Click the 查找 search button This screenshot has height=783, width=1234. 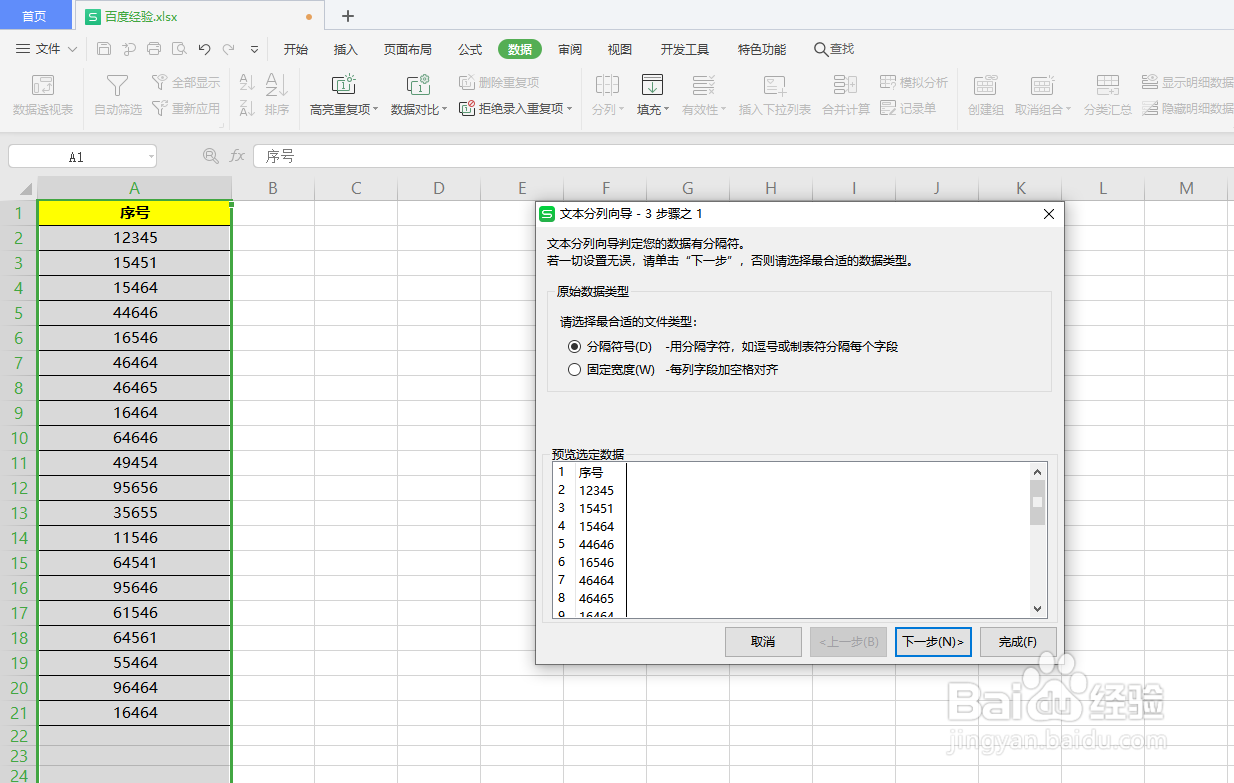click(834, 49)
